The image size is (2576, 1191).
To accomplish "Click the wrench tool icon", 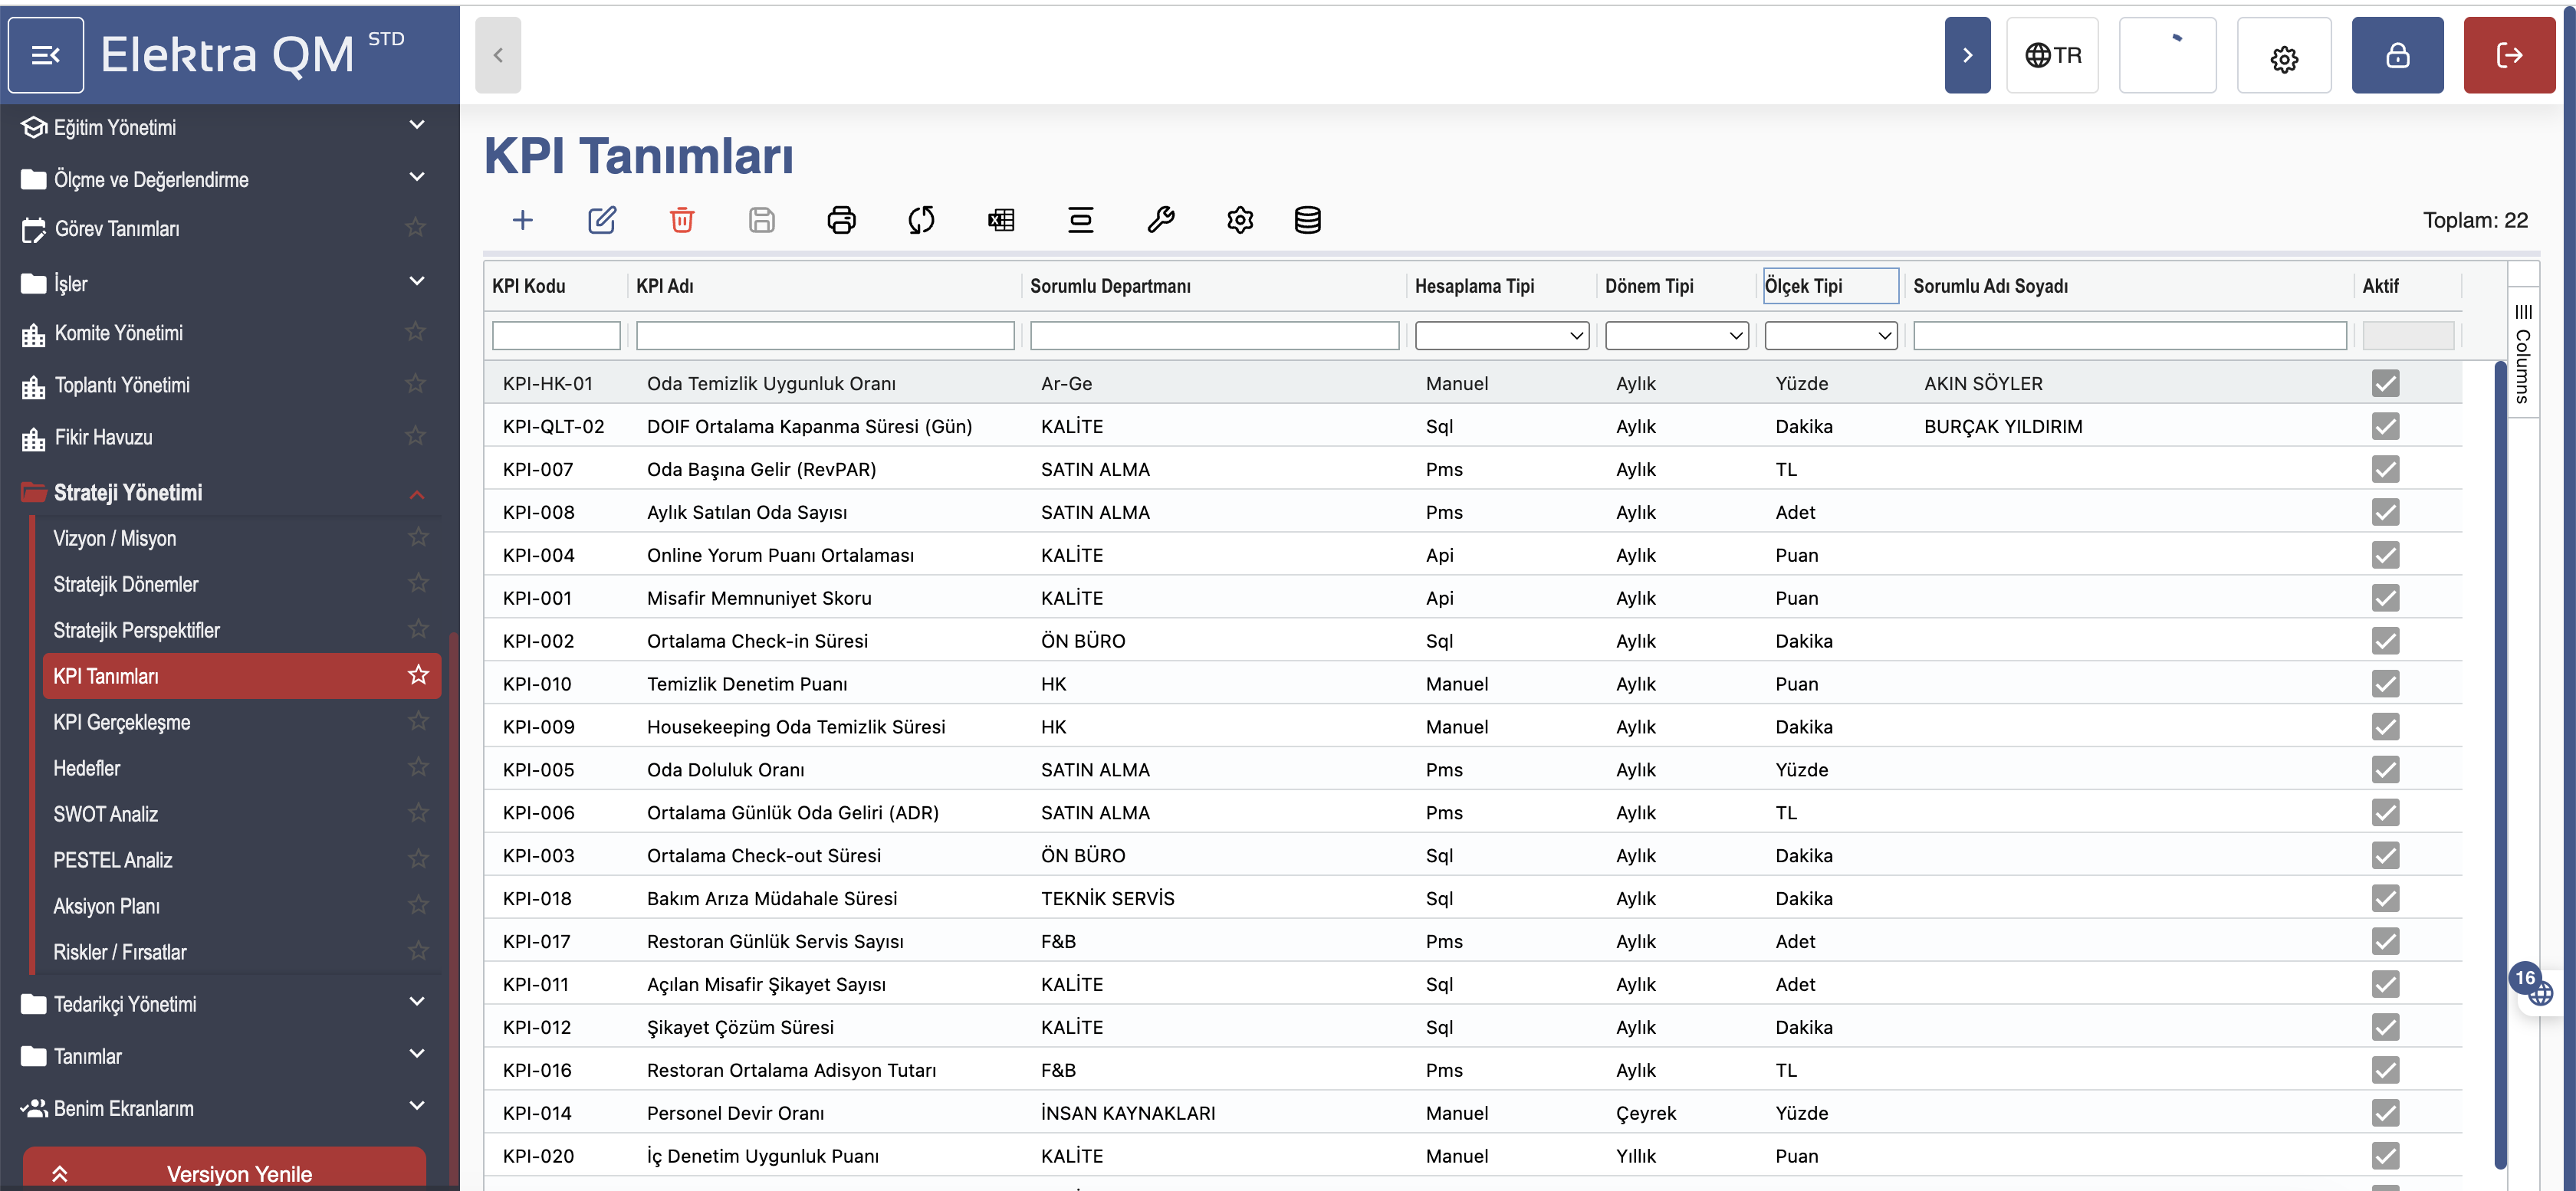I will tap(1160, 220).
